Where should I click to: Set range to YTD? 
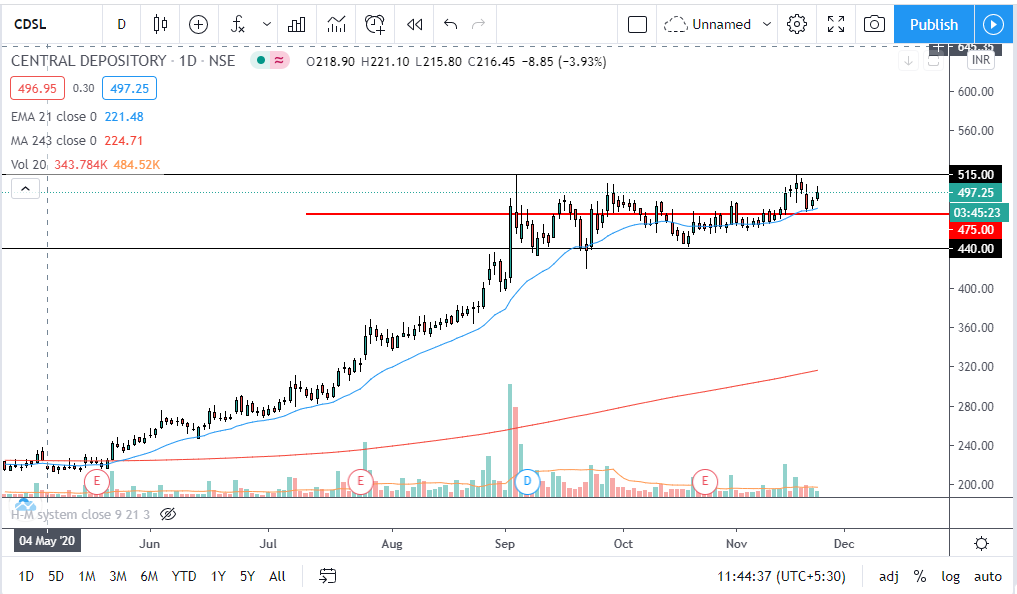[x=184, y=576]
